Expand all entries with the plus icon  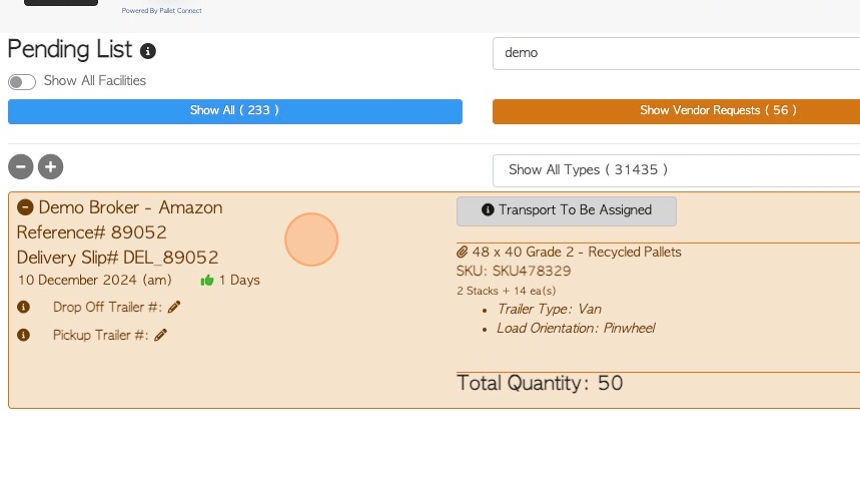50,167
